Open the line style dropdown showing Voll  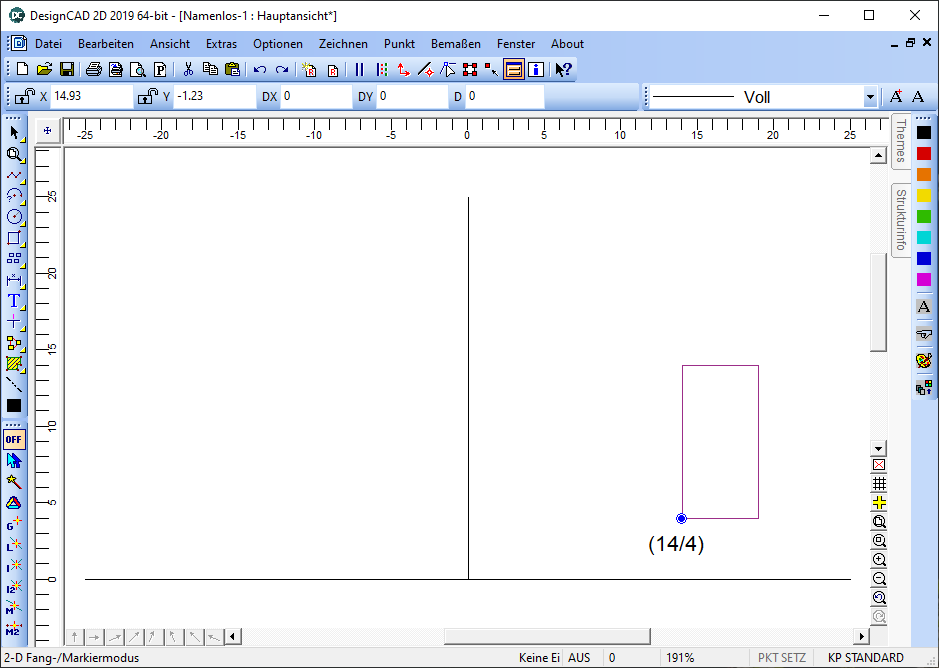click(x=869, y=97)
